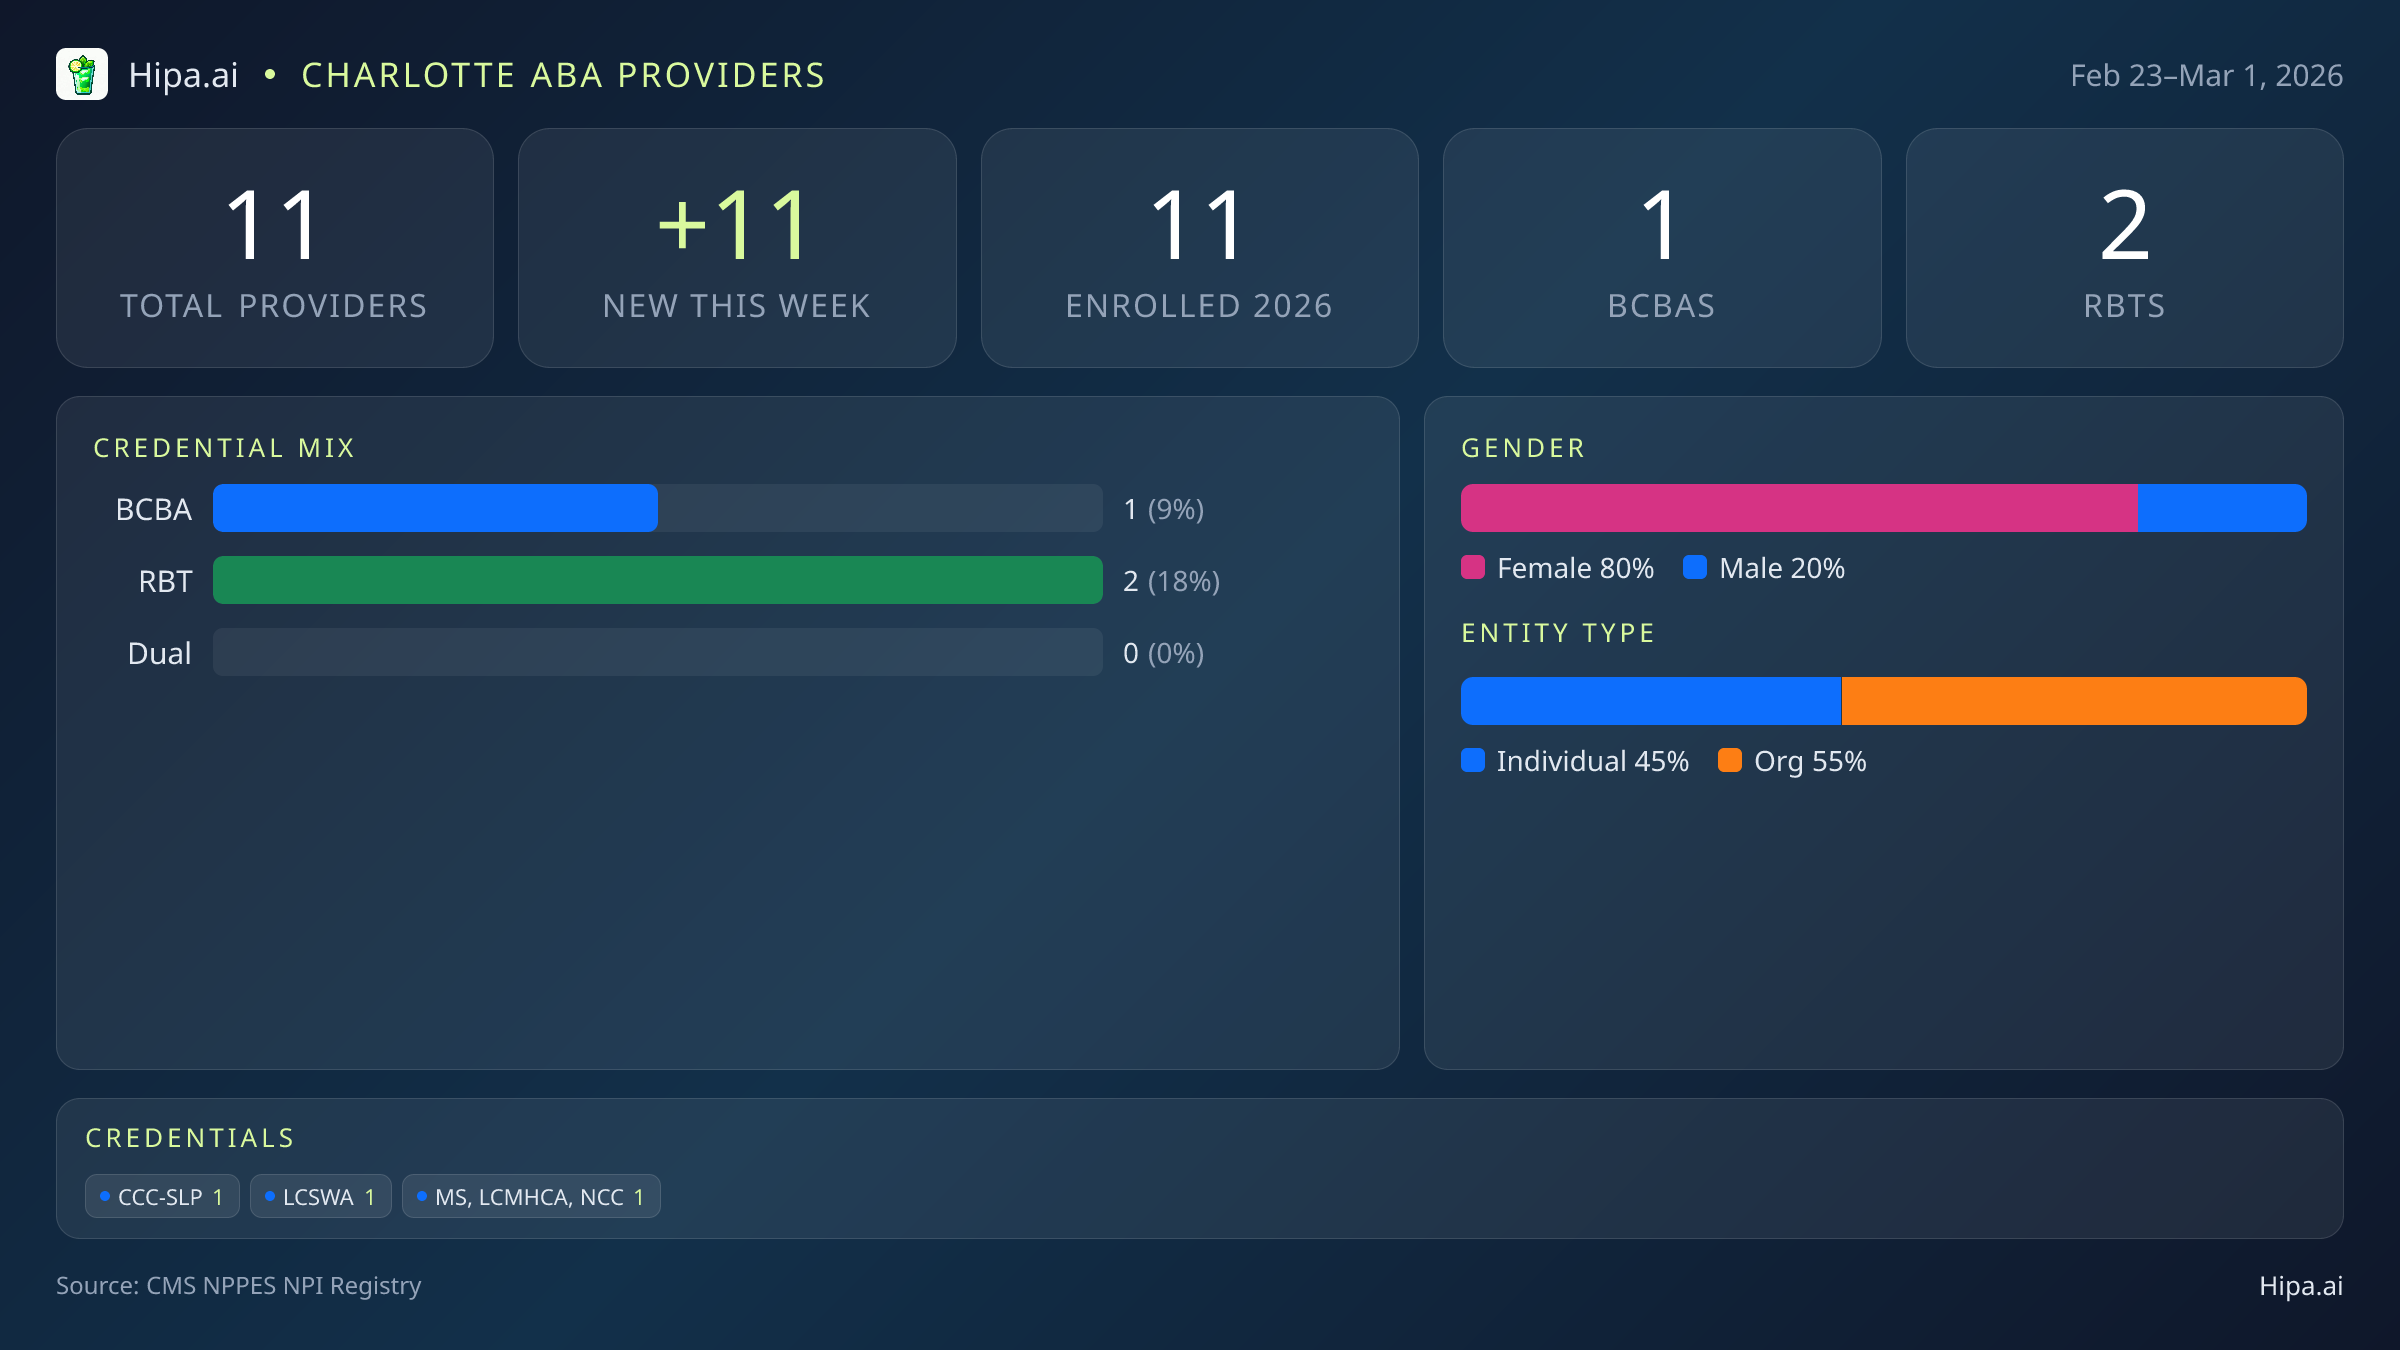Click the blue Male legend swatch

point(1695,567)
